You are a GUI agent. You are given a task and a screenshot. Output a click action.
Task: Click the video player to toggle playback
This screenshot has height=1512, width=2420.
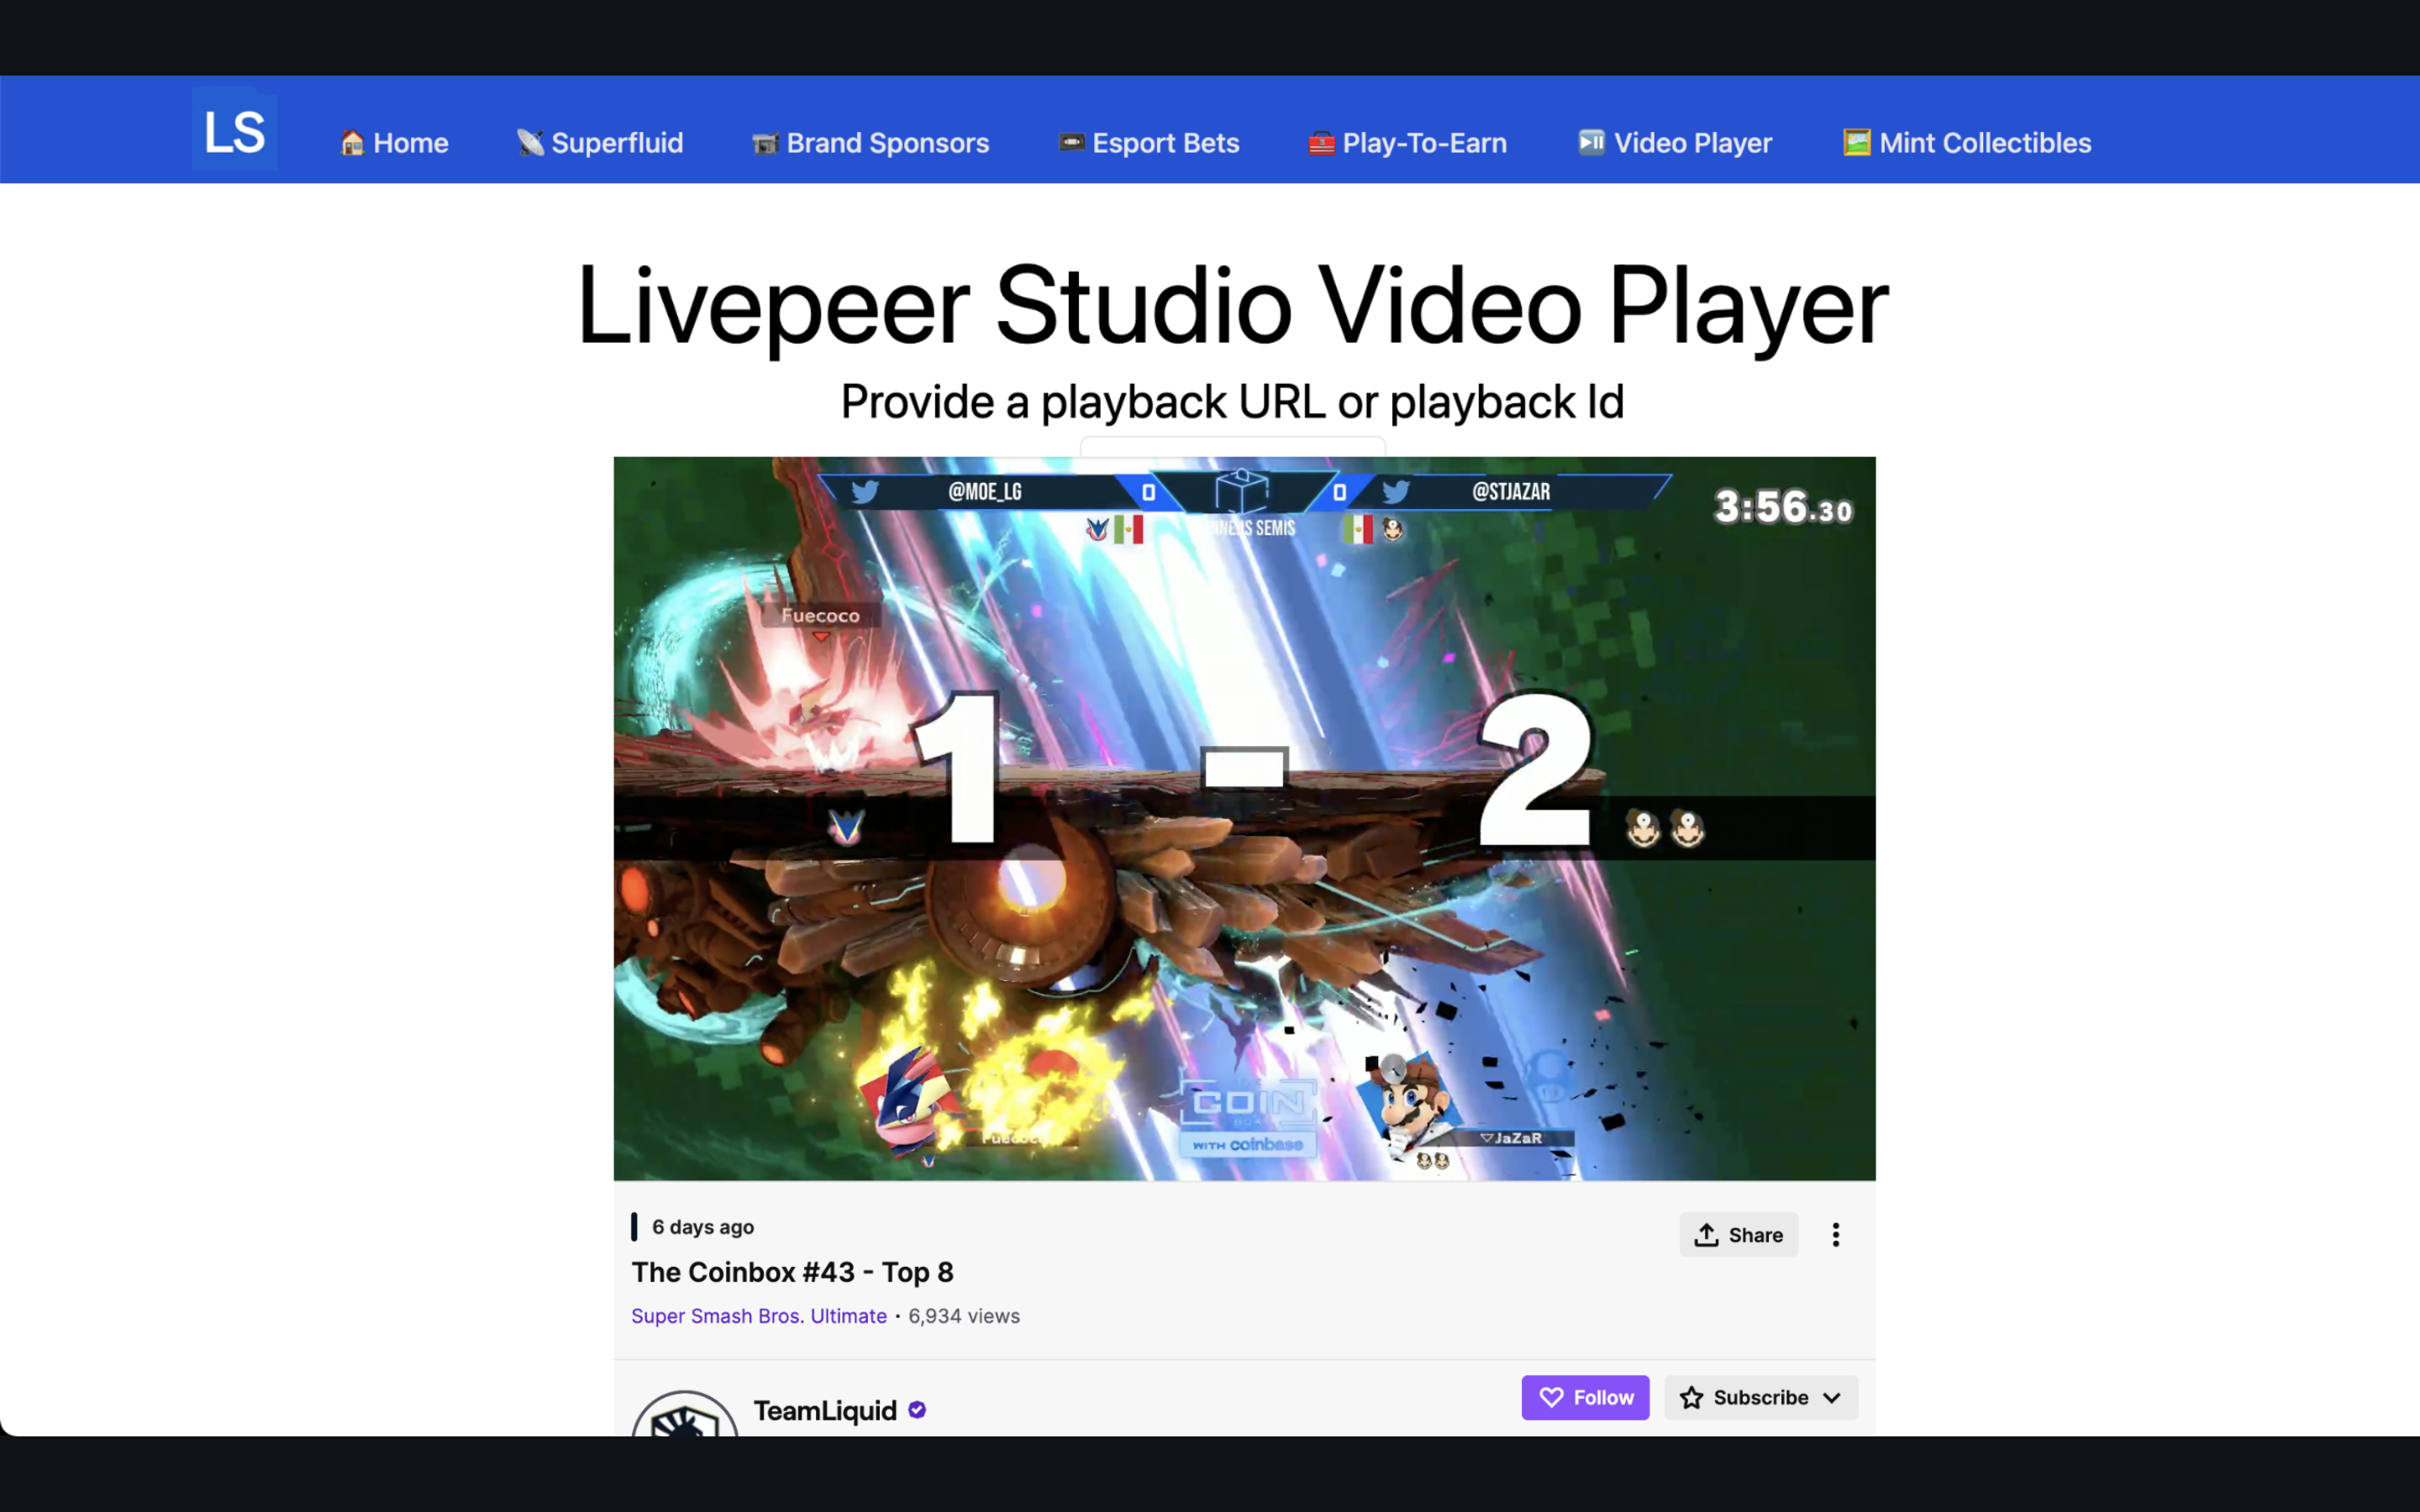1244,818
